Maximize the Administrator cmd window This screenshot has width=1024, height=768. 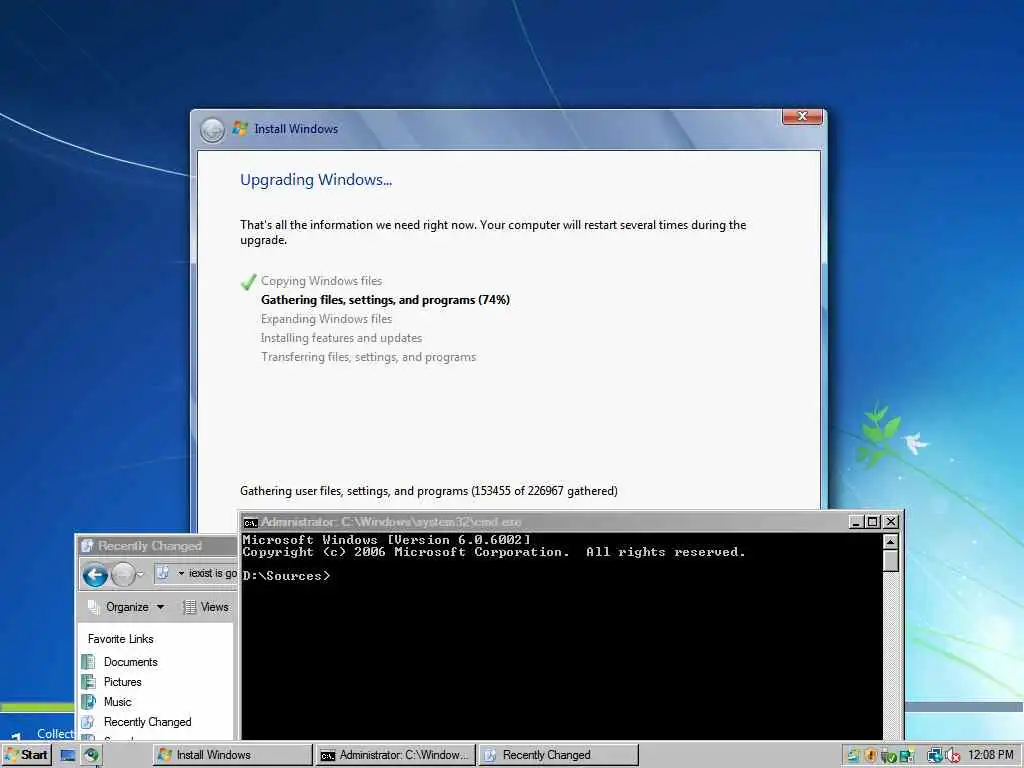tap(872, 522)
